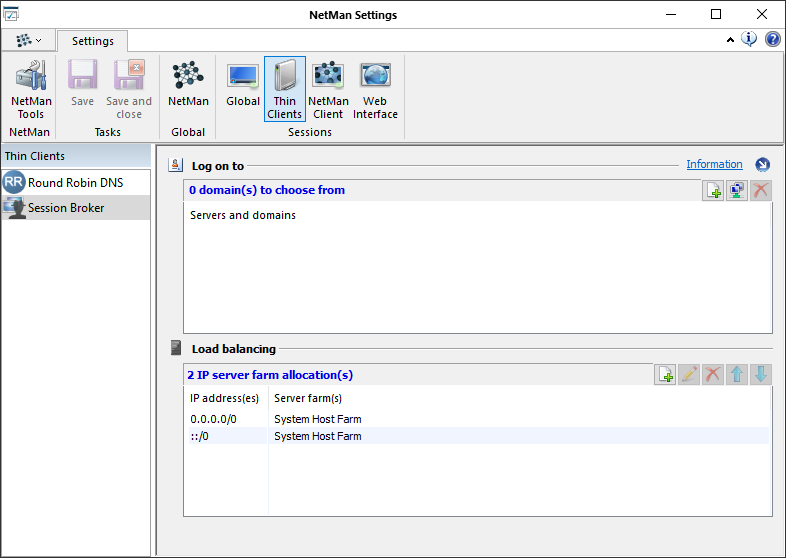786x558 pixels.
Task: Add a new domain entry in Log on to
Action: click(x=713, y=190)
